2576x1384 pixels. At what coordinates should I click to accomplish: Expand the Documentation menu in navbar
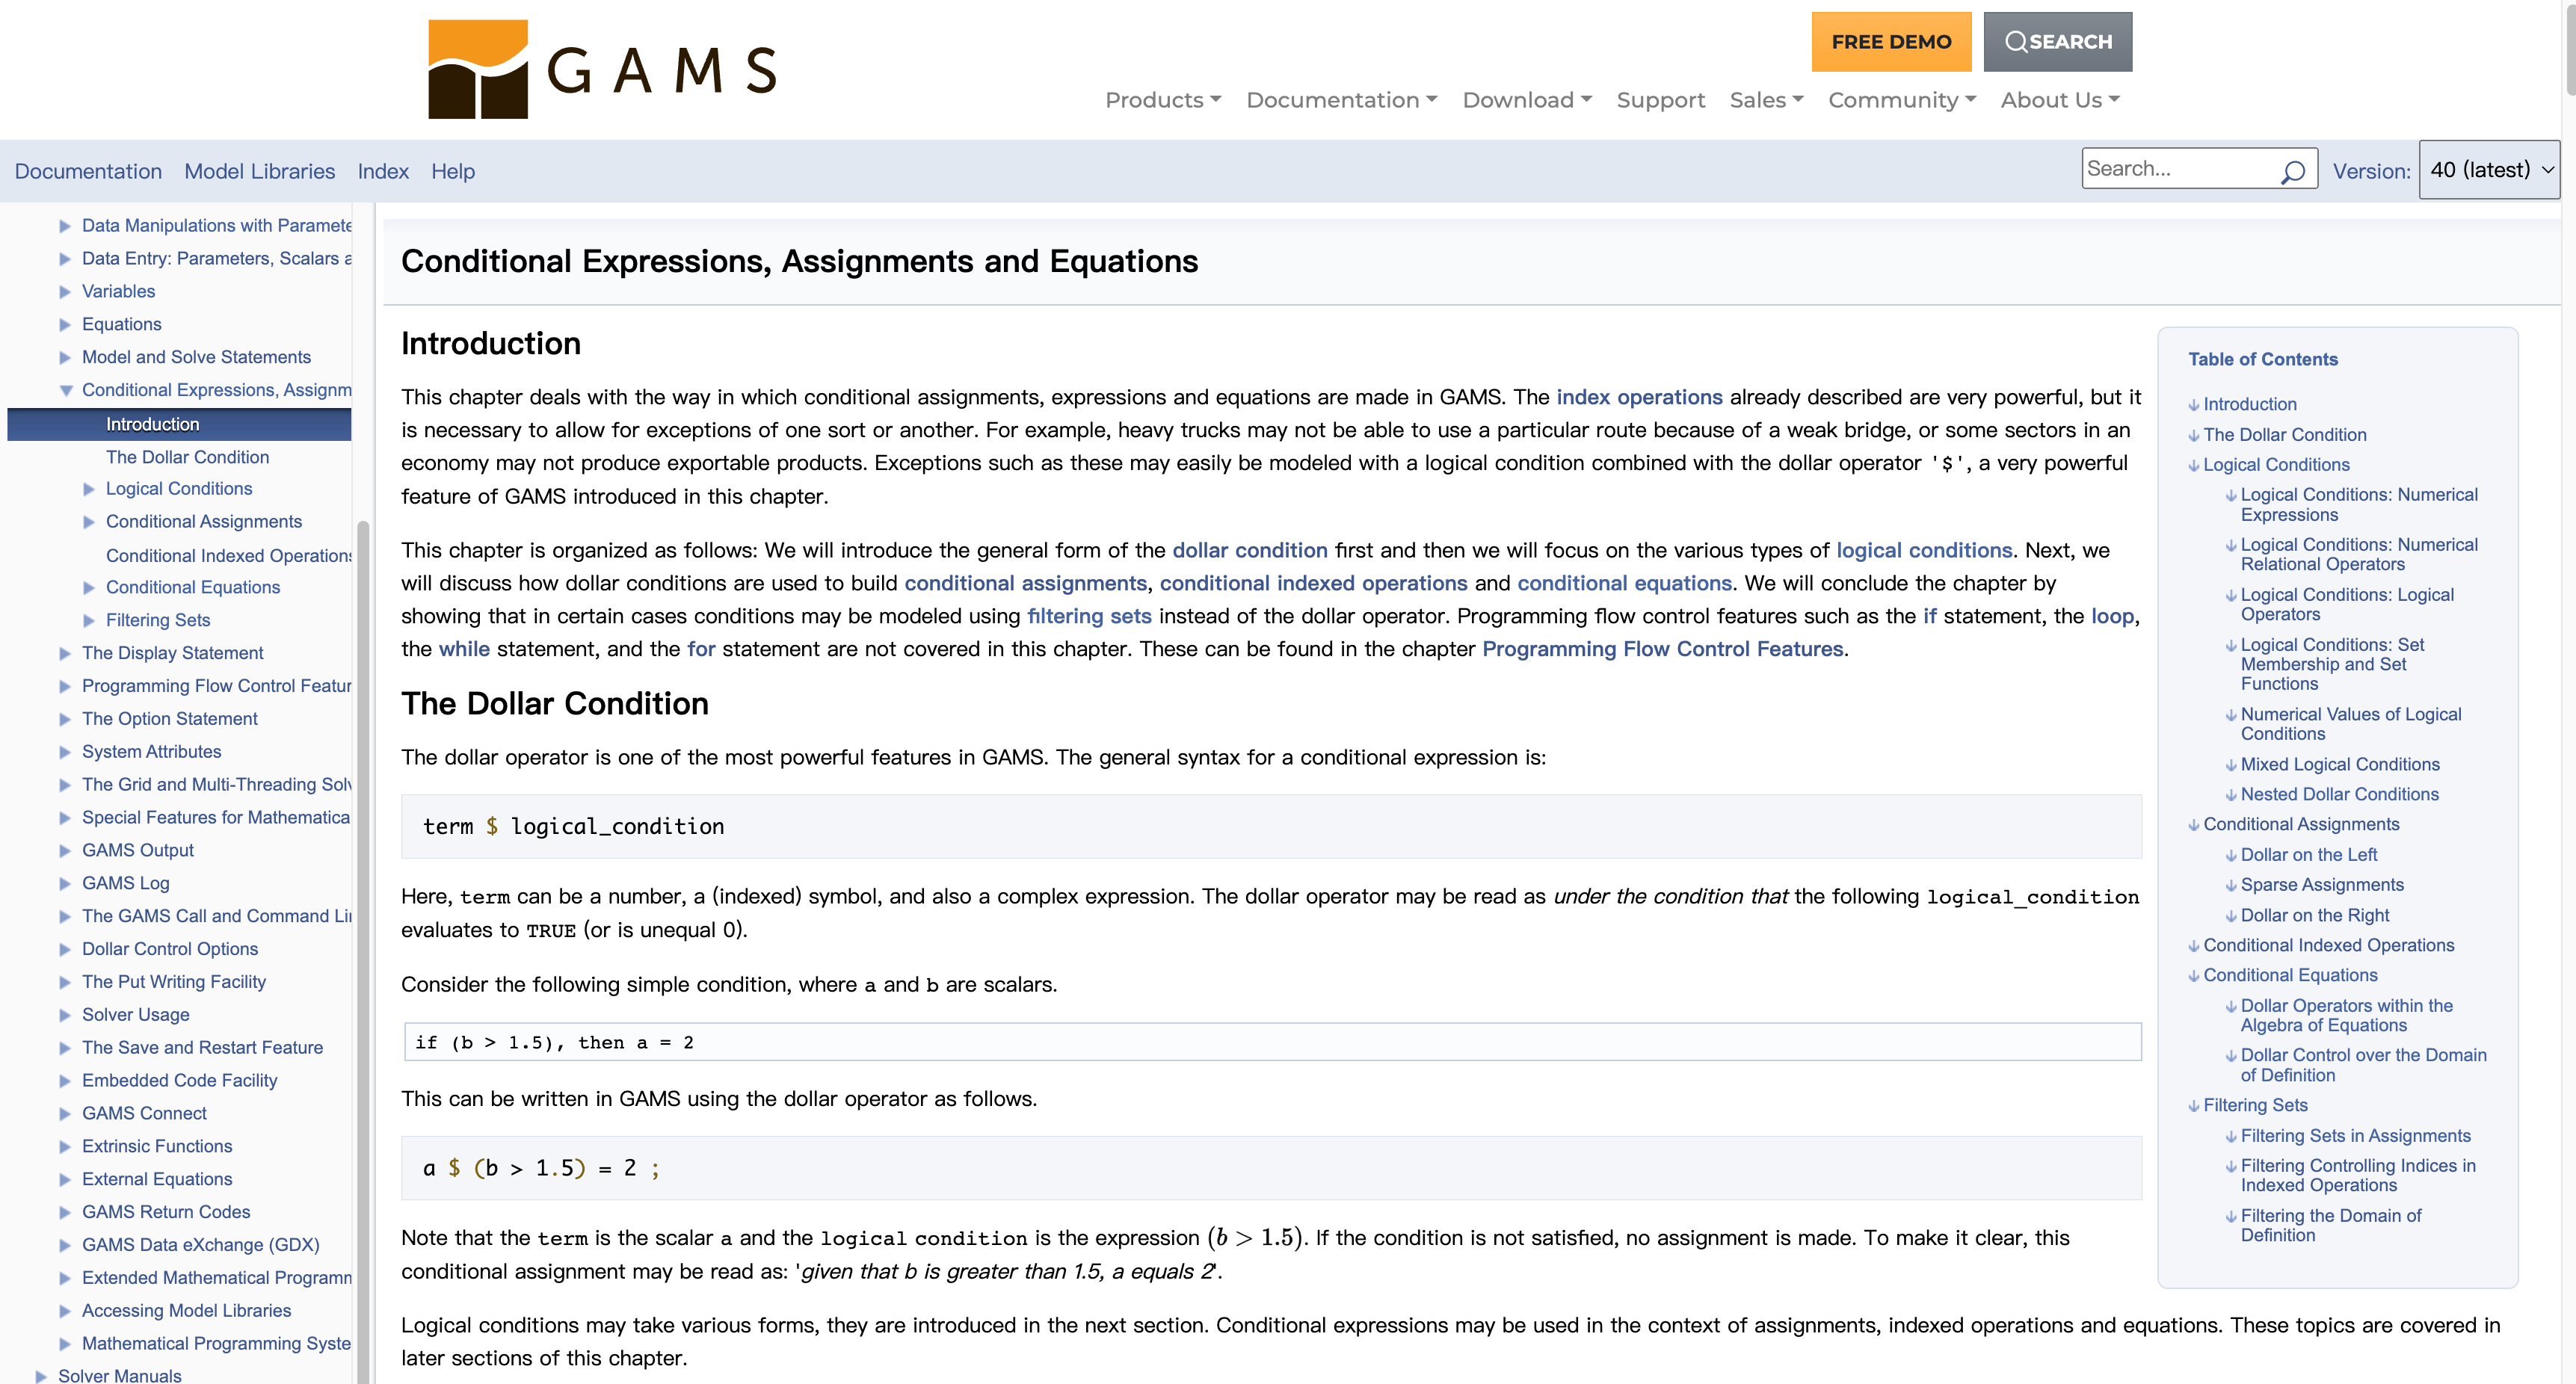coord(1342,99)
